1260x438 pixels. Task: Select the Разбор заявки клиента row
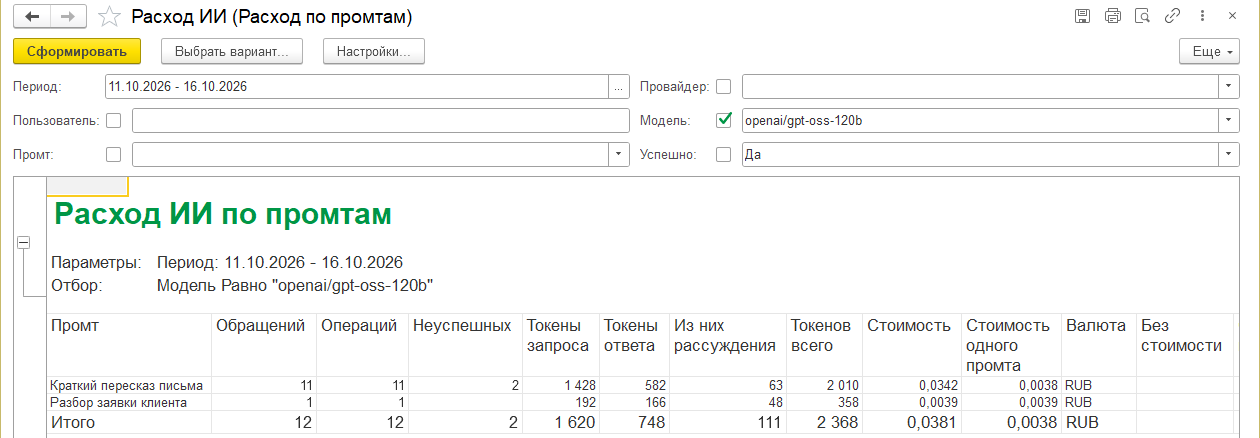tap(119, 402)
